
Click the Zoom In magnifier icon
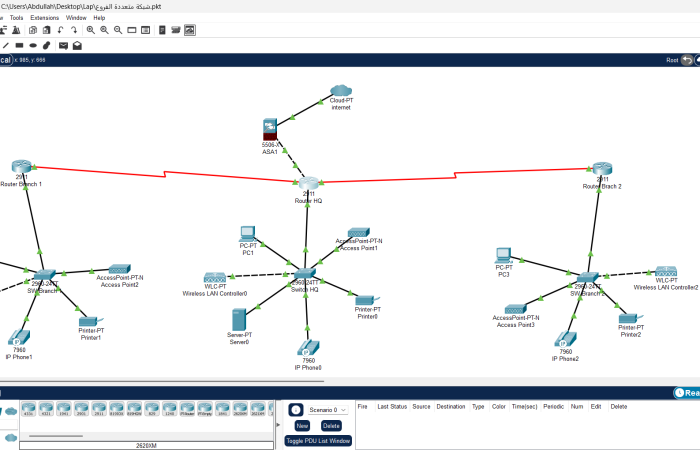pyautogui.click(x=91, y=30)
